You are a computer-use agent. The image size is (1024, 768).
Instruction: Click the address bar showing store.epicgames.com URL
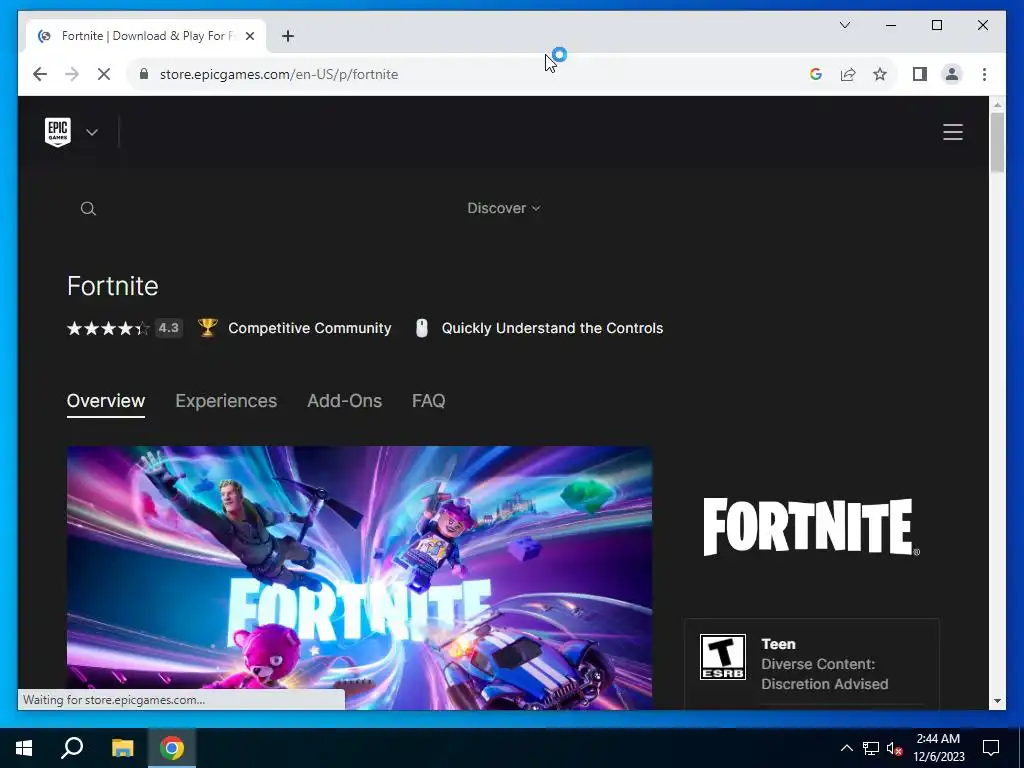pyautogui.click(x=464, y=74)
